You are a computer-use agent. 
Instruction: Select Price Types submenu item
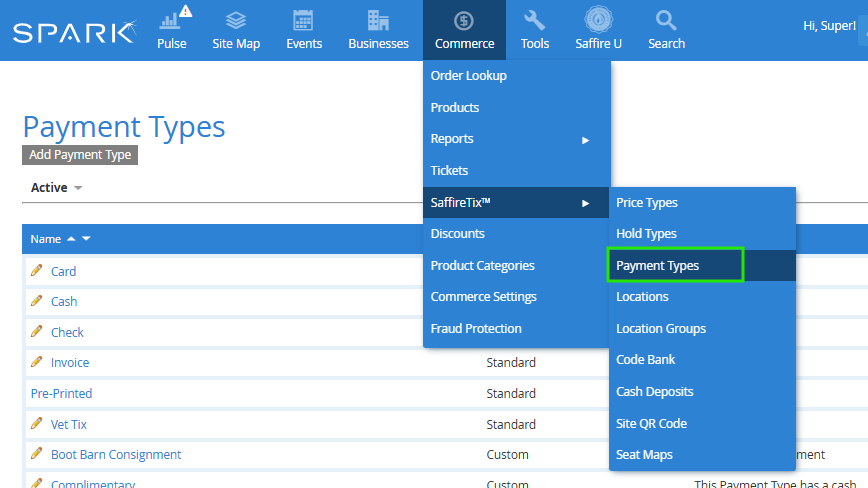[x=647, y=203]
